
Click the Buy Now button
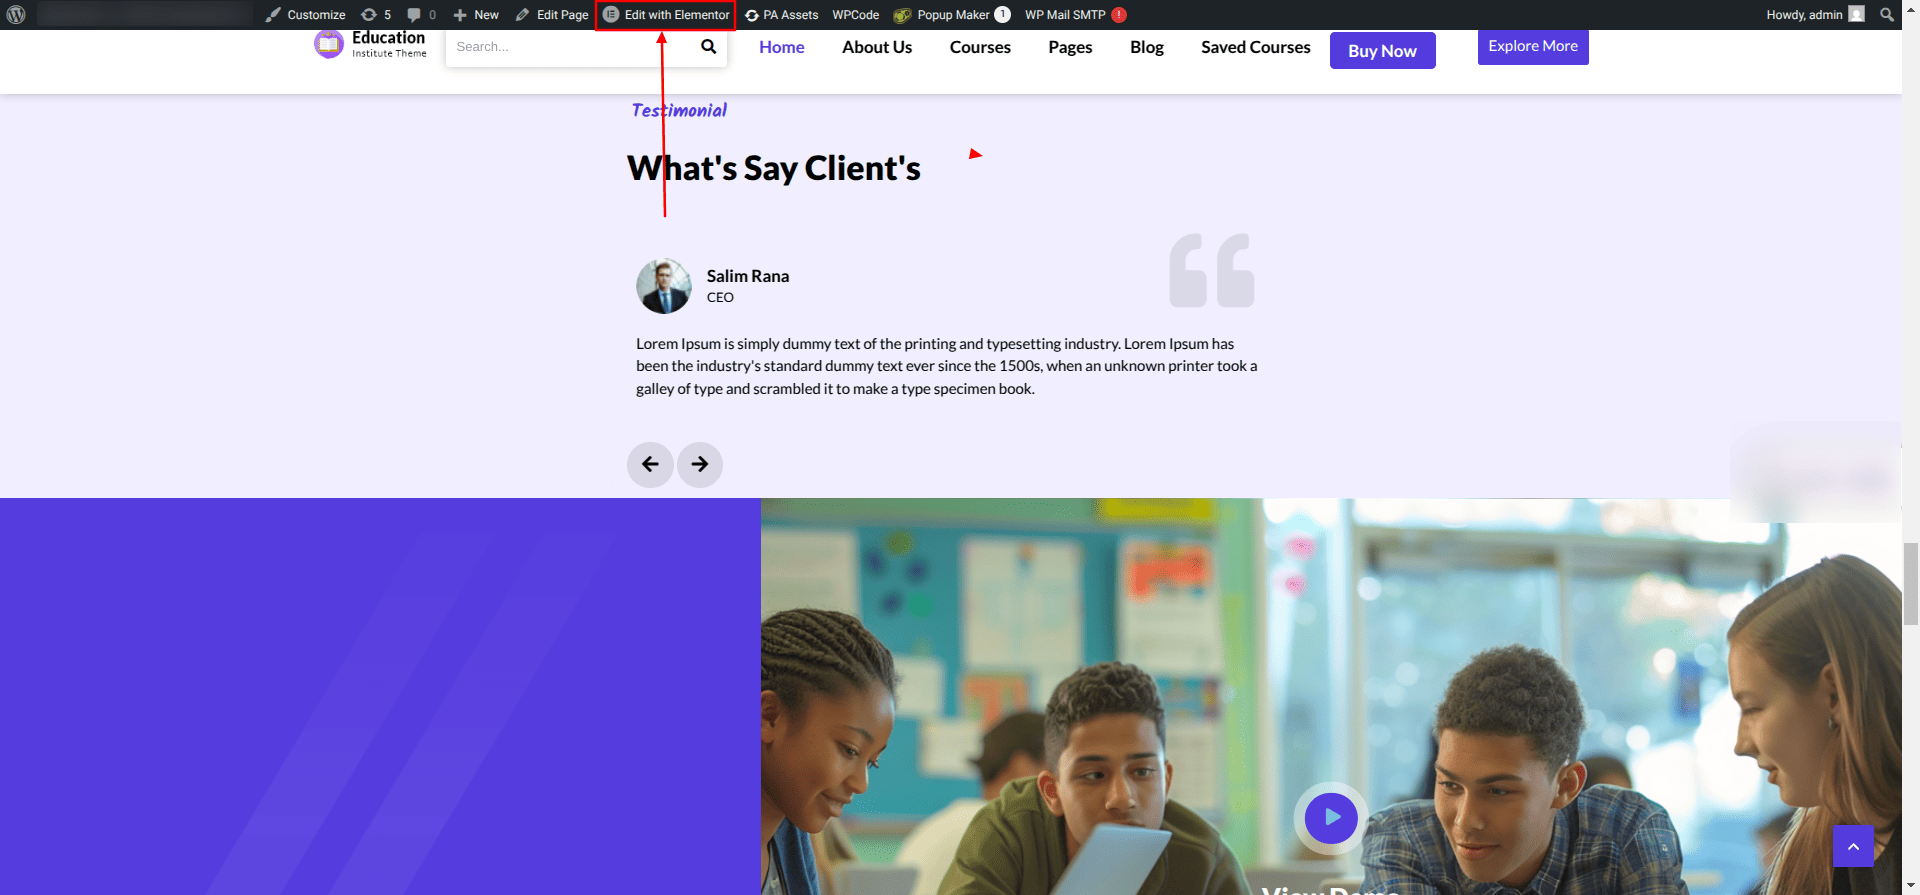(1383, 51)
